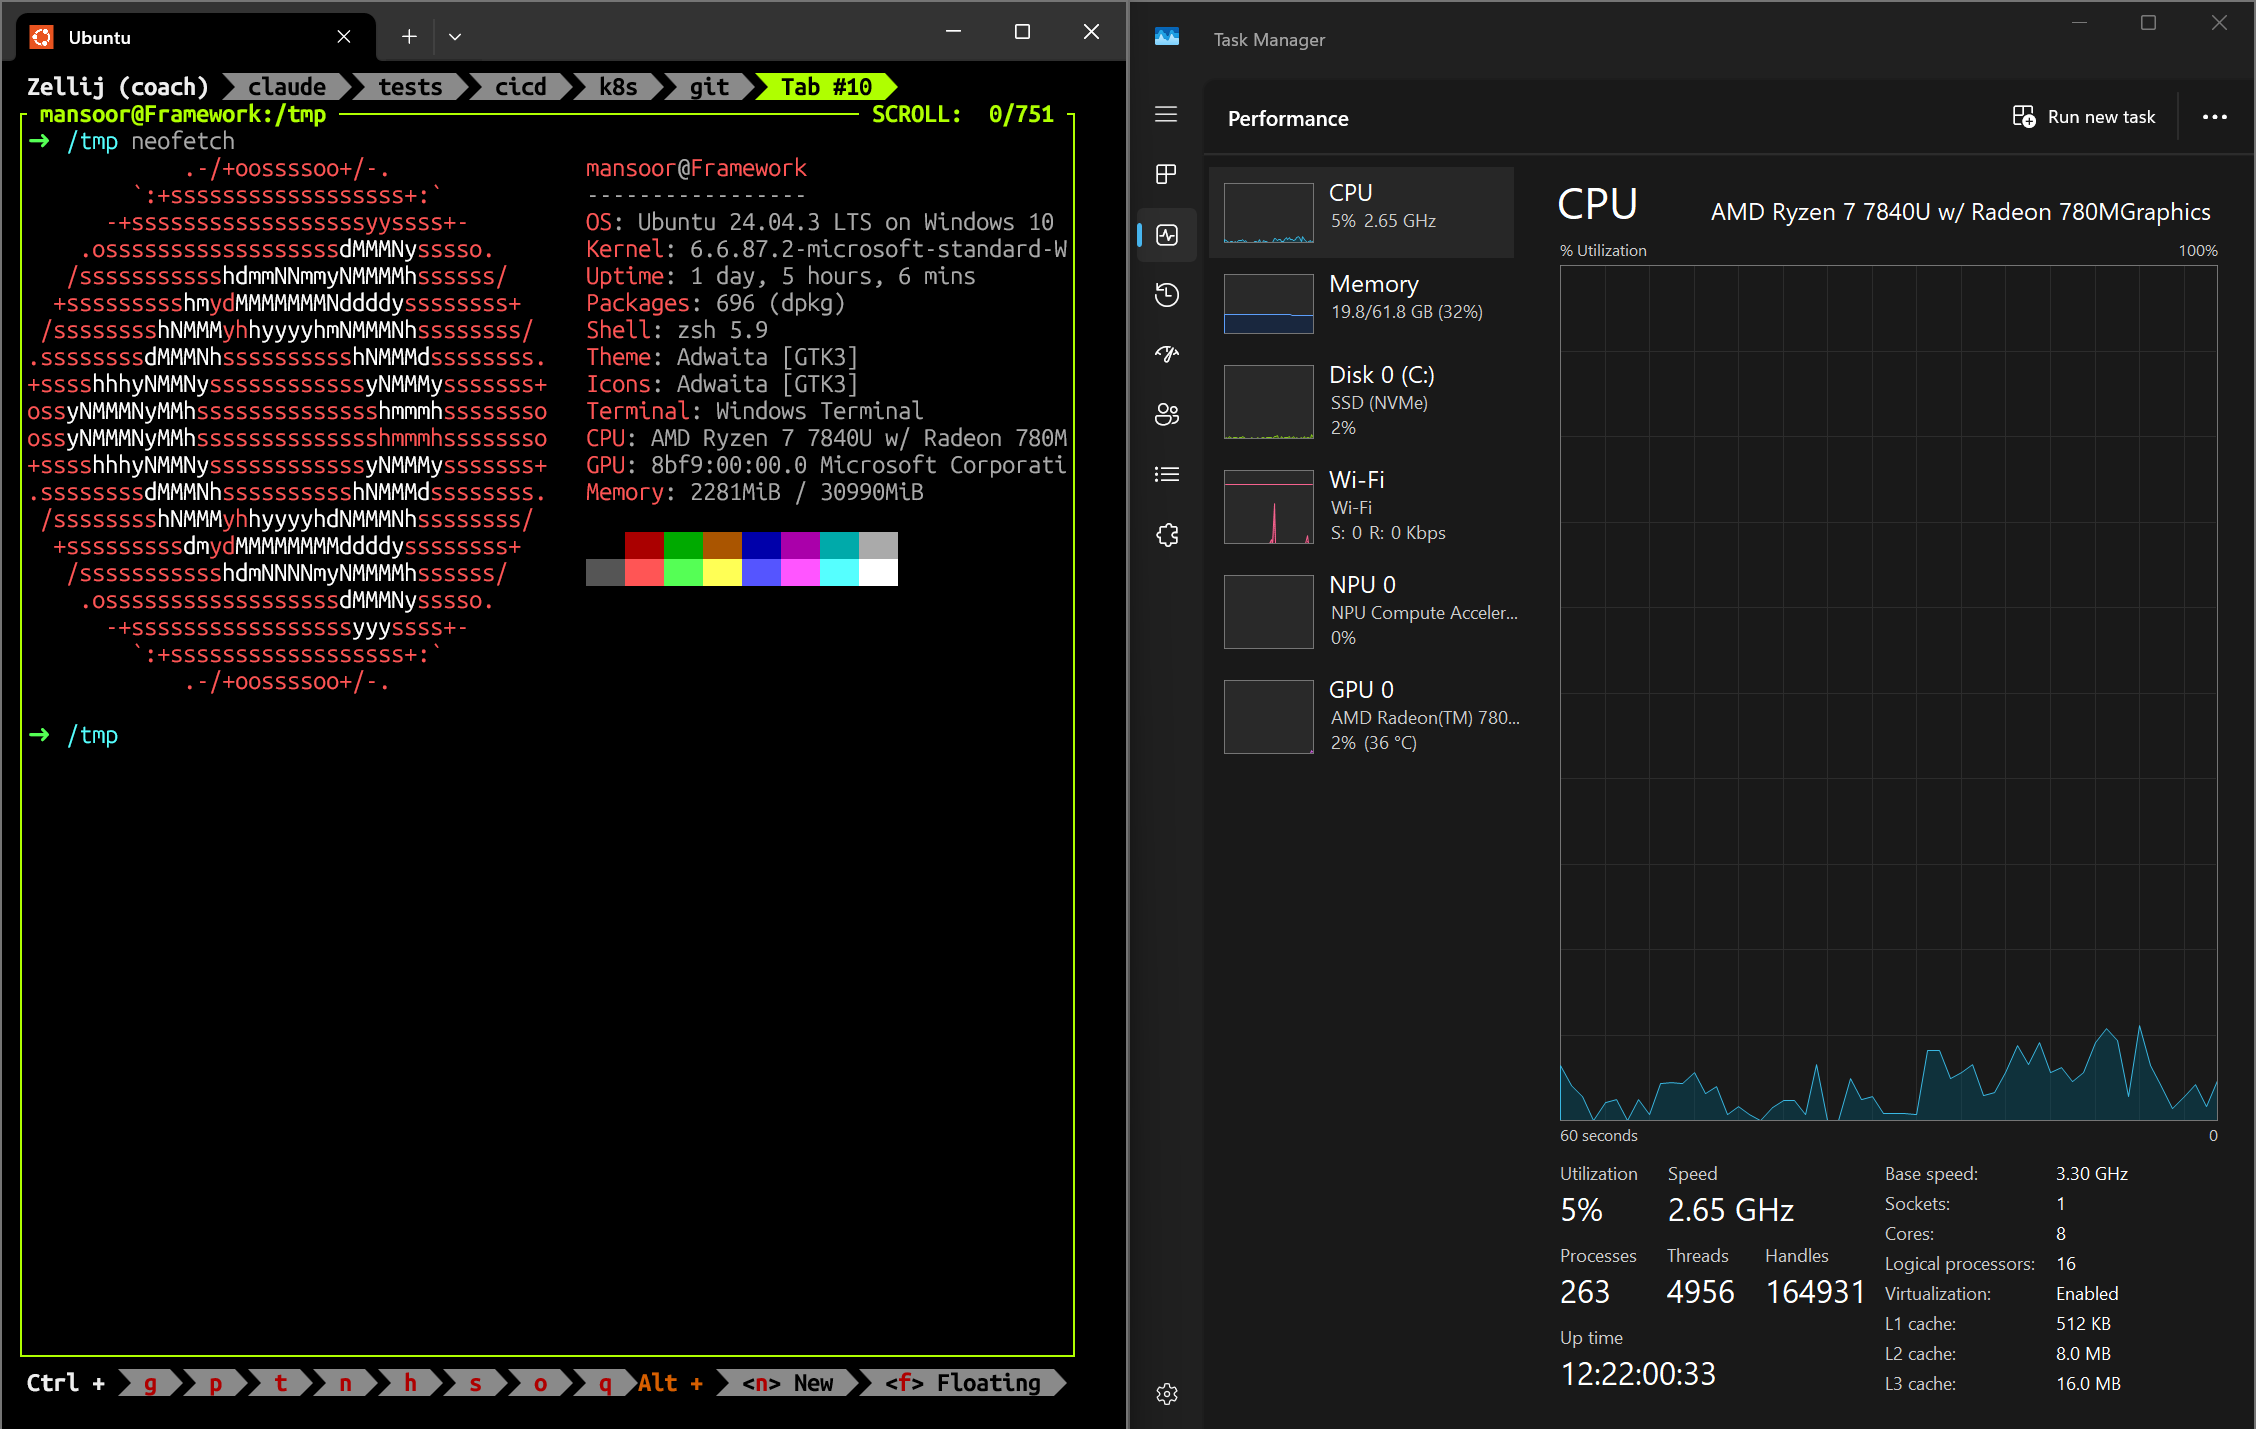The width and height of the screenshot is (2256, 1429).
Task: Switch to the claude Zellij tab
Action: (286, 87)
